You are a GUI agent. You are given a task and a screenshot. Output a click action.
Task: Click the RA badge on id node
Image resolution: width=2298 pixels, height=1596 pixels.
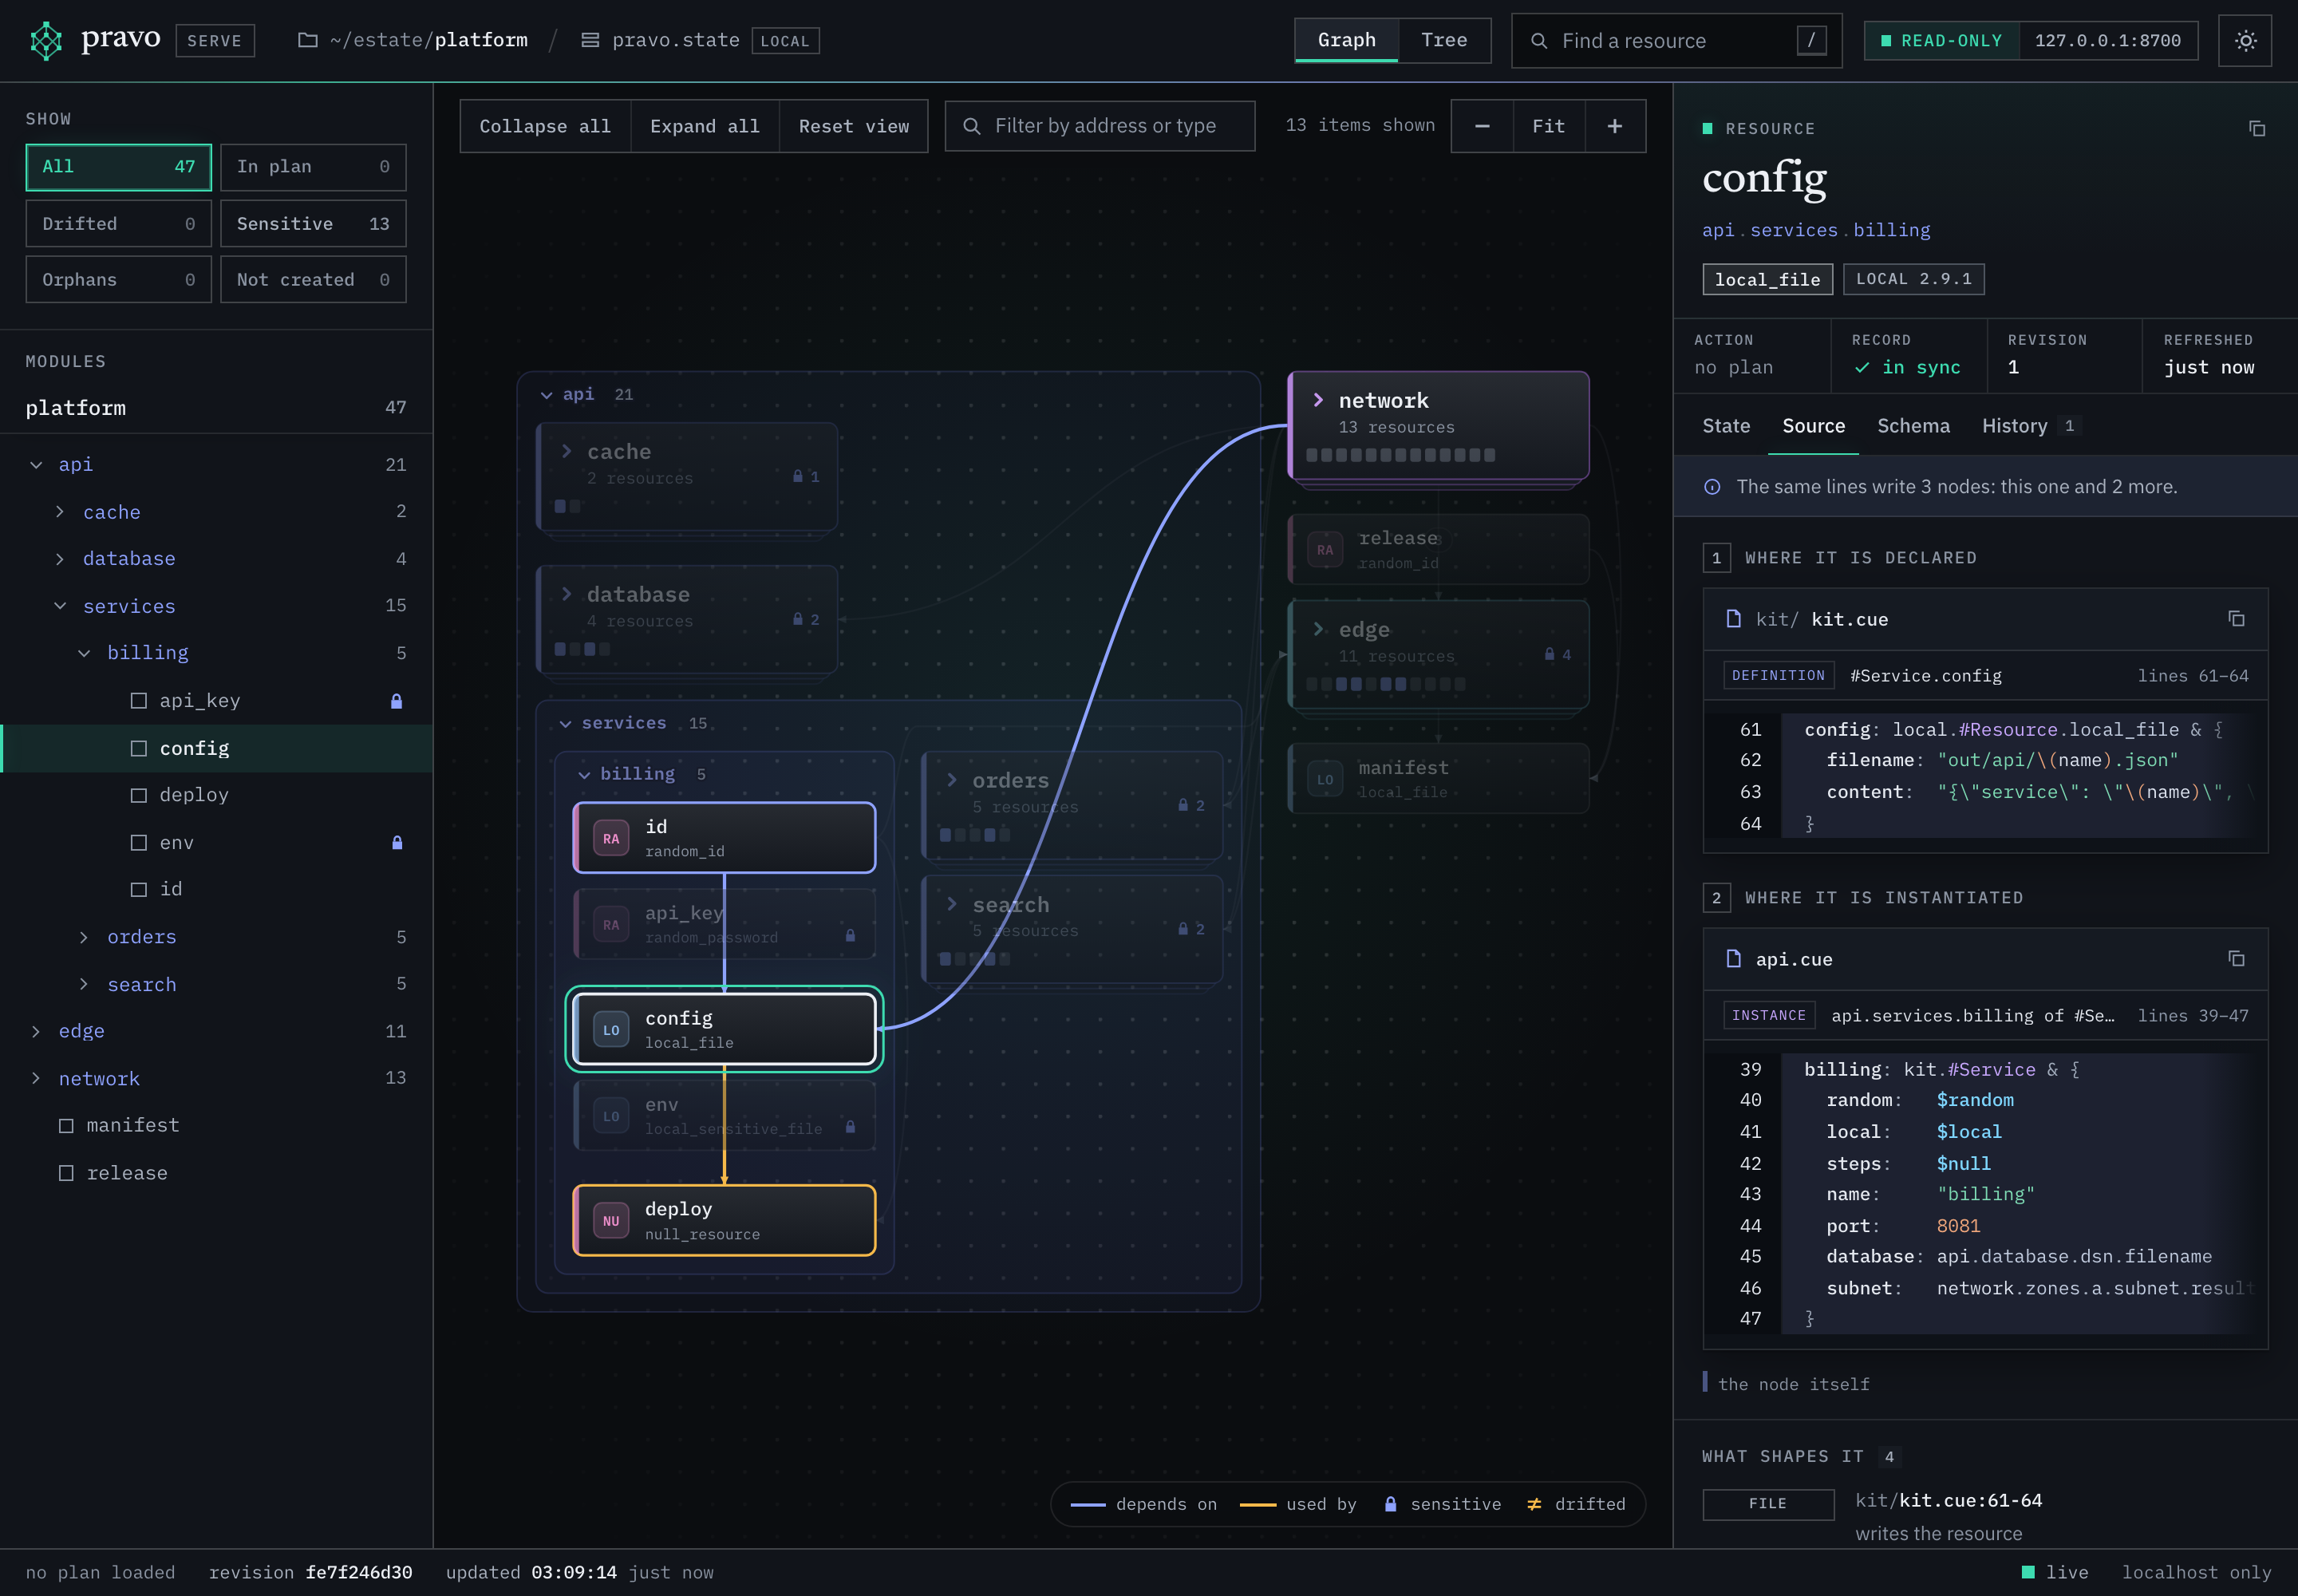611,838
